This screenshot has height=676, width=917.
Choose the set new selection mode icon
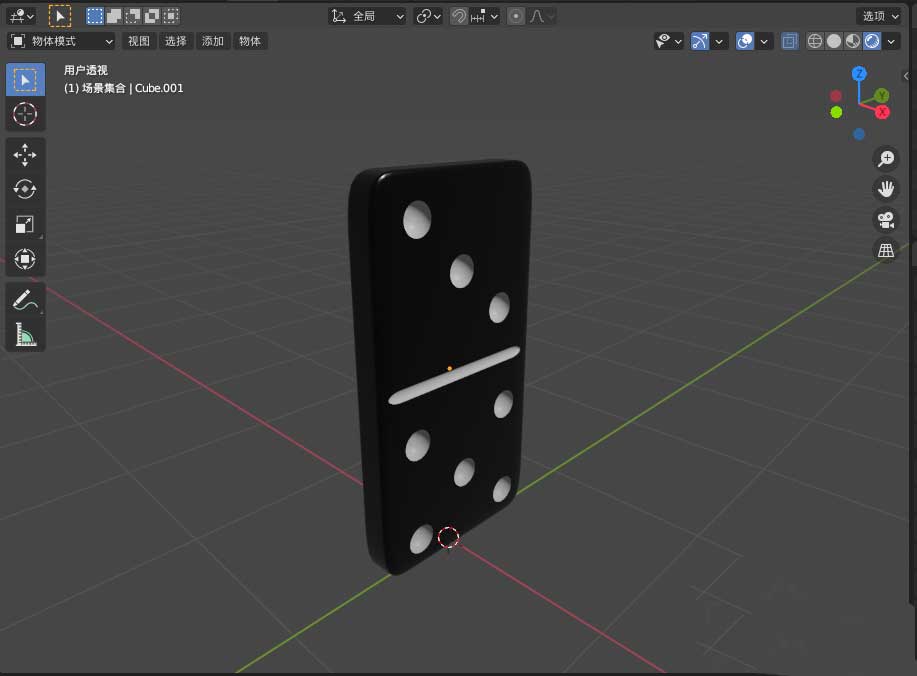[x=95, y=16]
